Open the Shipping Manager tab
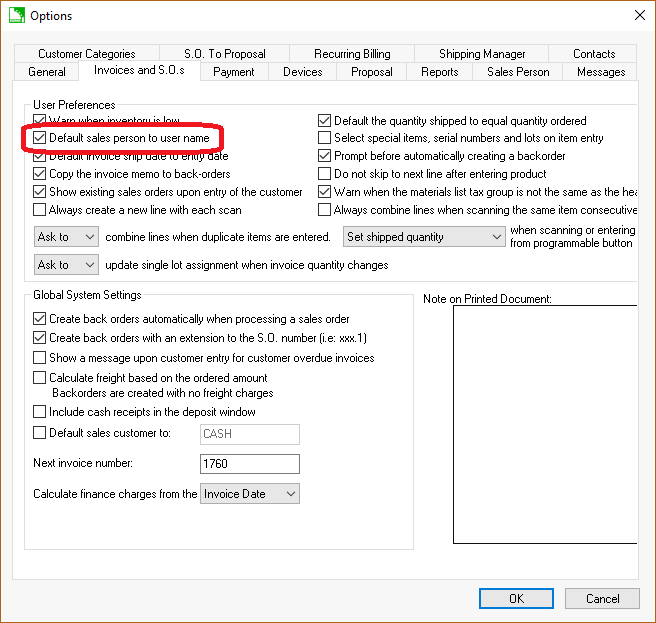 [x=482, y=54]
